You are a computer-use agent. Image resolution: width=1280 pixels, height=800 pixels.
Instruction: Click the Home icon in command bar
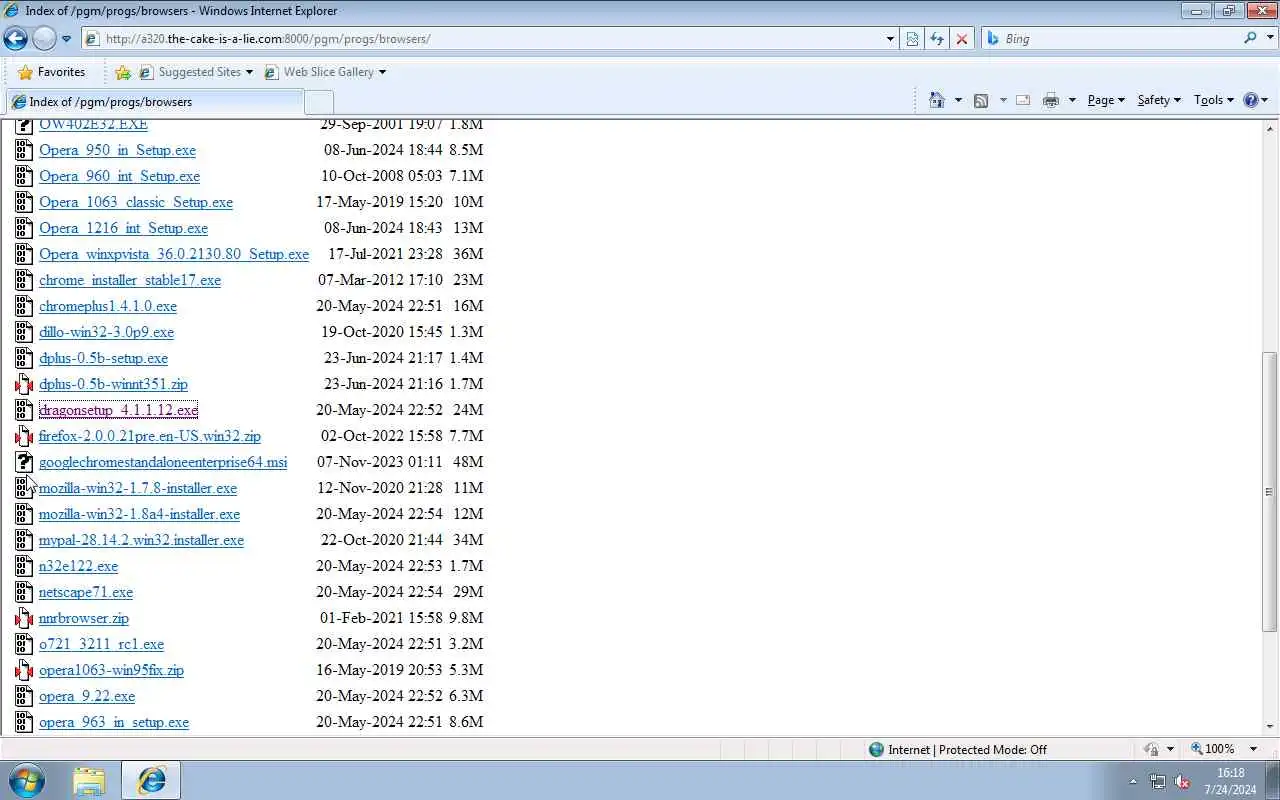937,100
